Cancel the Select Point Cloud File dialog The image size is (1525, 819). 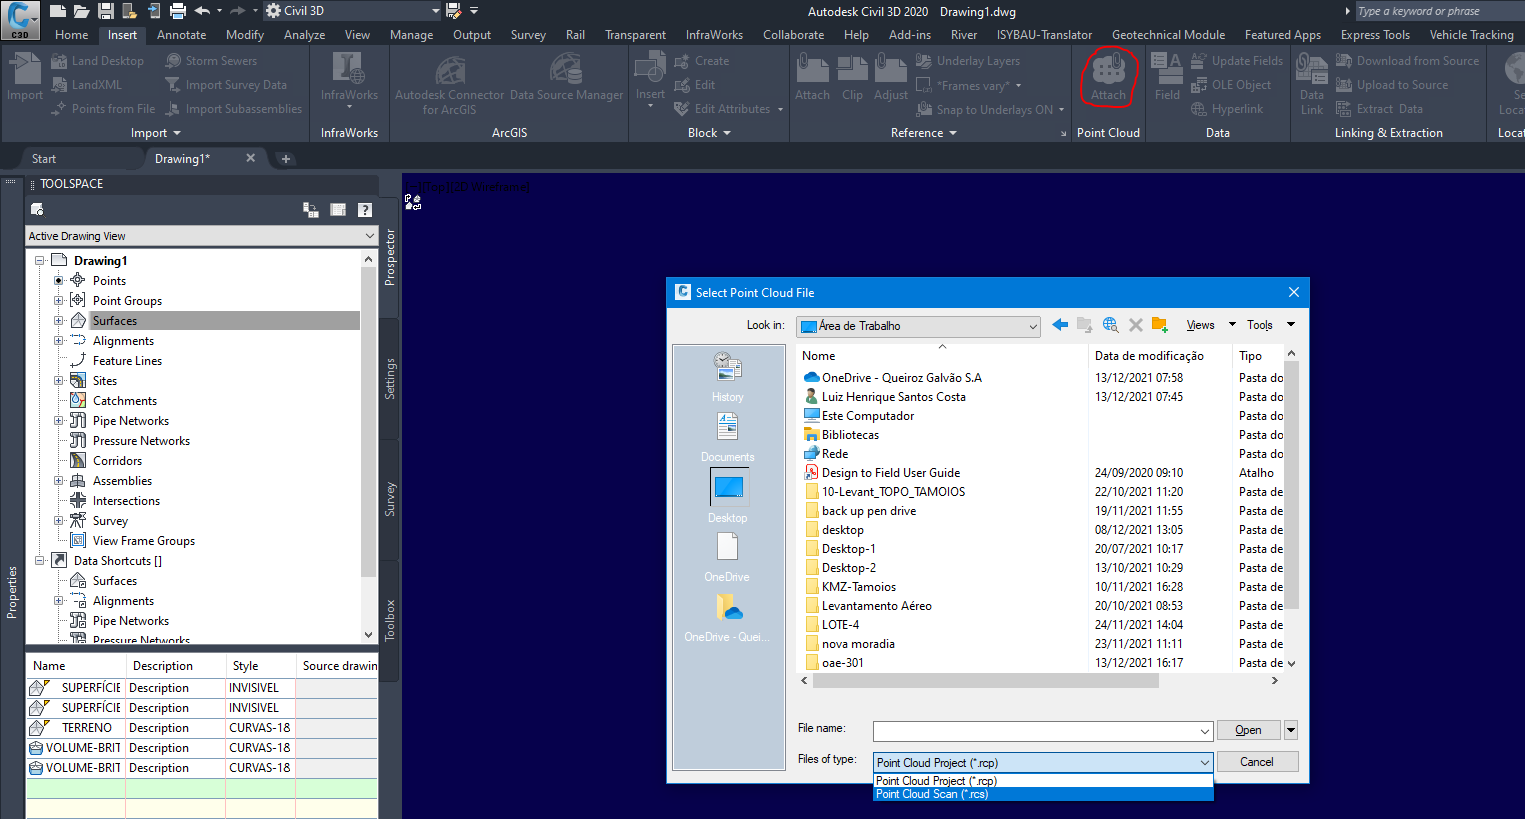coord(1256,761)
